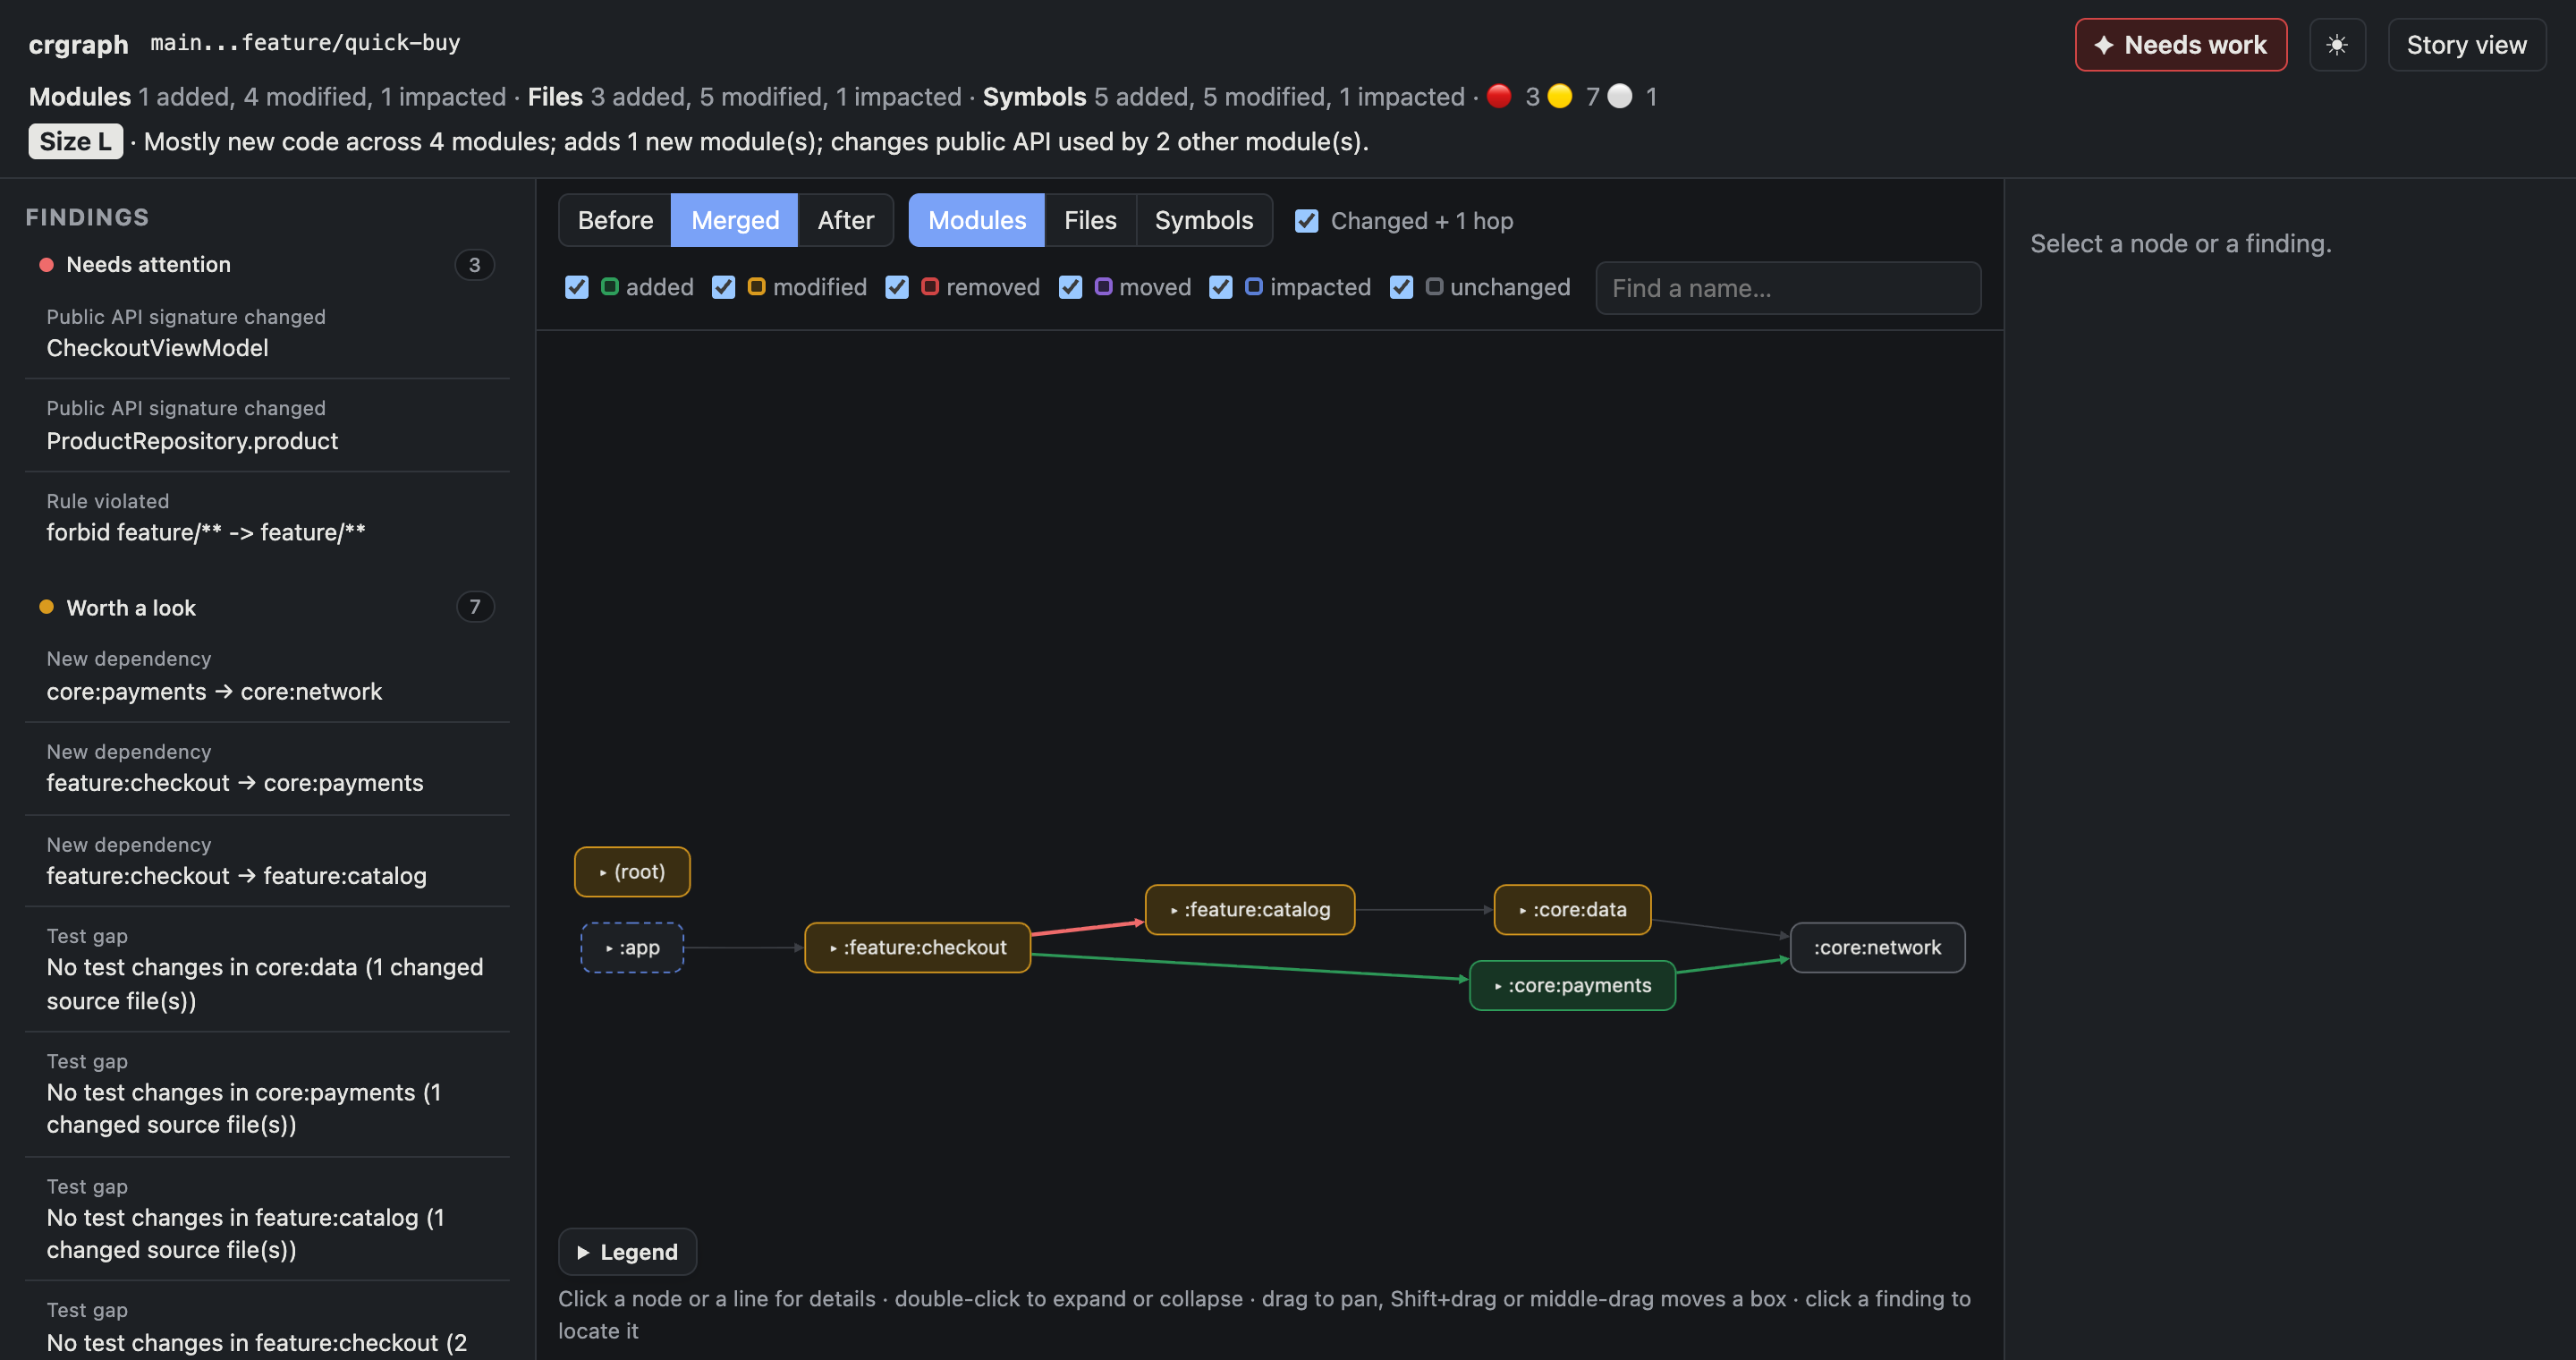Expand the :feature:checkout node arrow
Screen dimensions: 2576x1360
click(x=833, y=948)
